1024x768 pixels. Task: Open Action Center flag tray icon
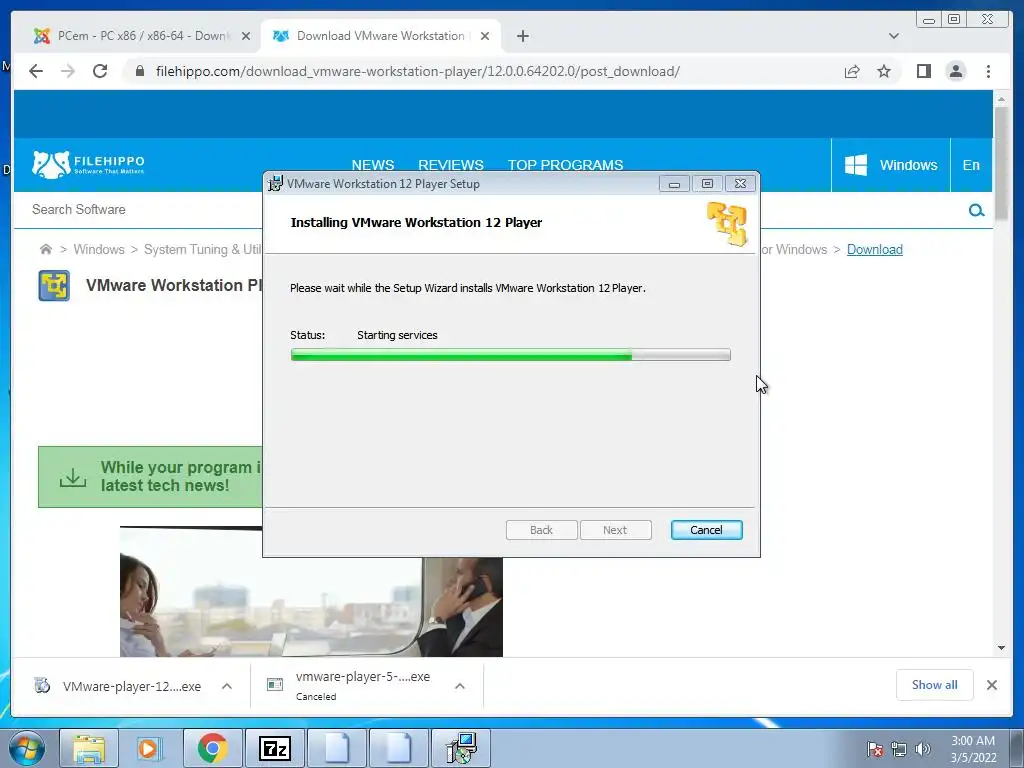click(x=874, y=749)
